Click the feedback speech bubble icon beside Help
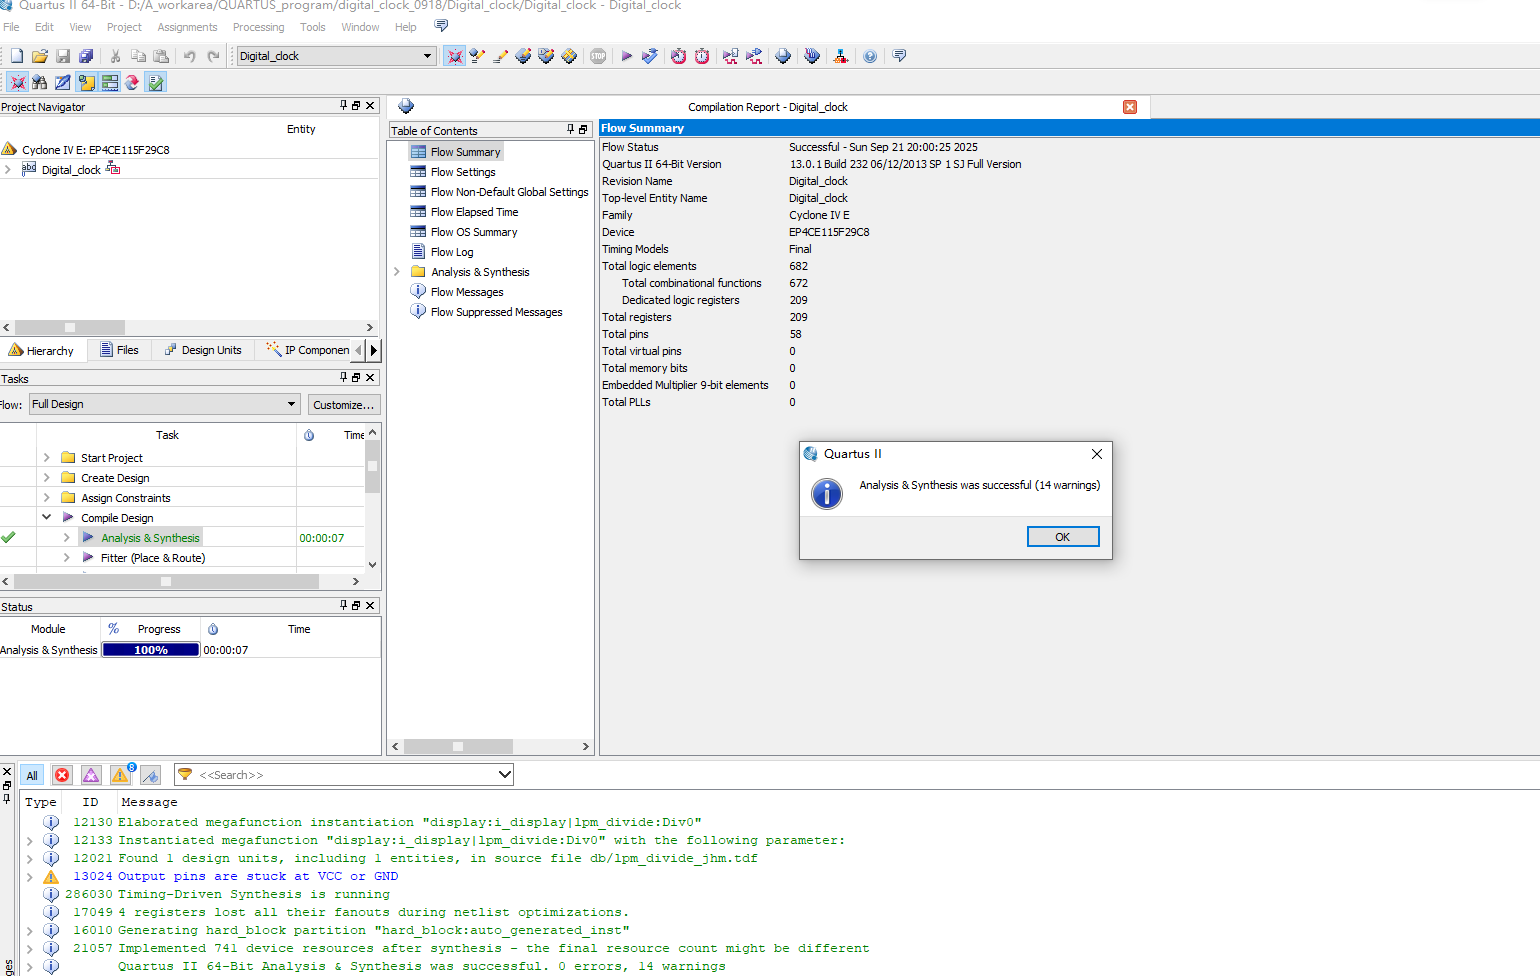 [441, 26]
